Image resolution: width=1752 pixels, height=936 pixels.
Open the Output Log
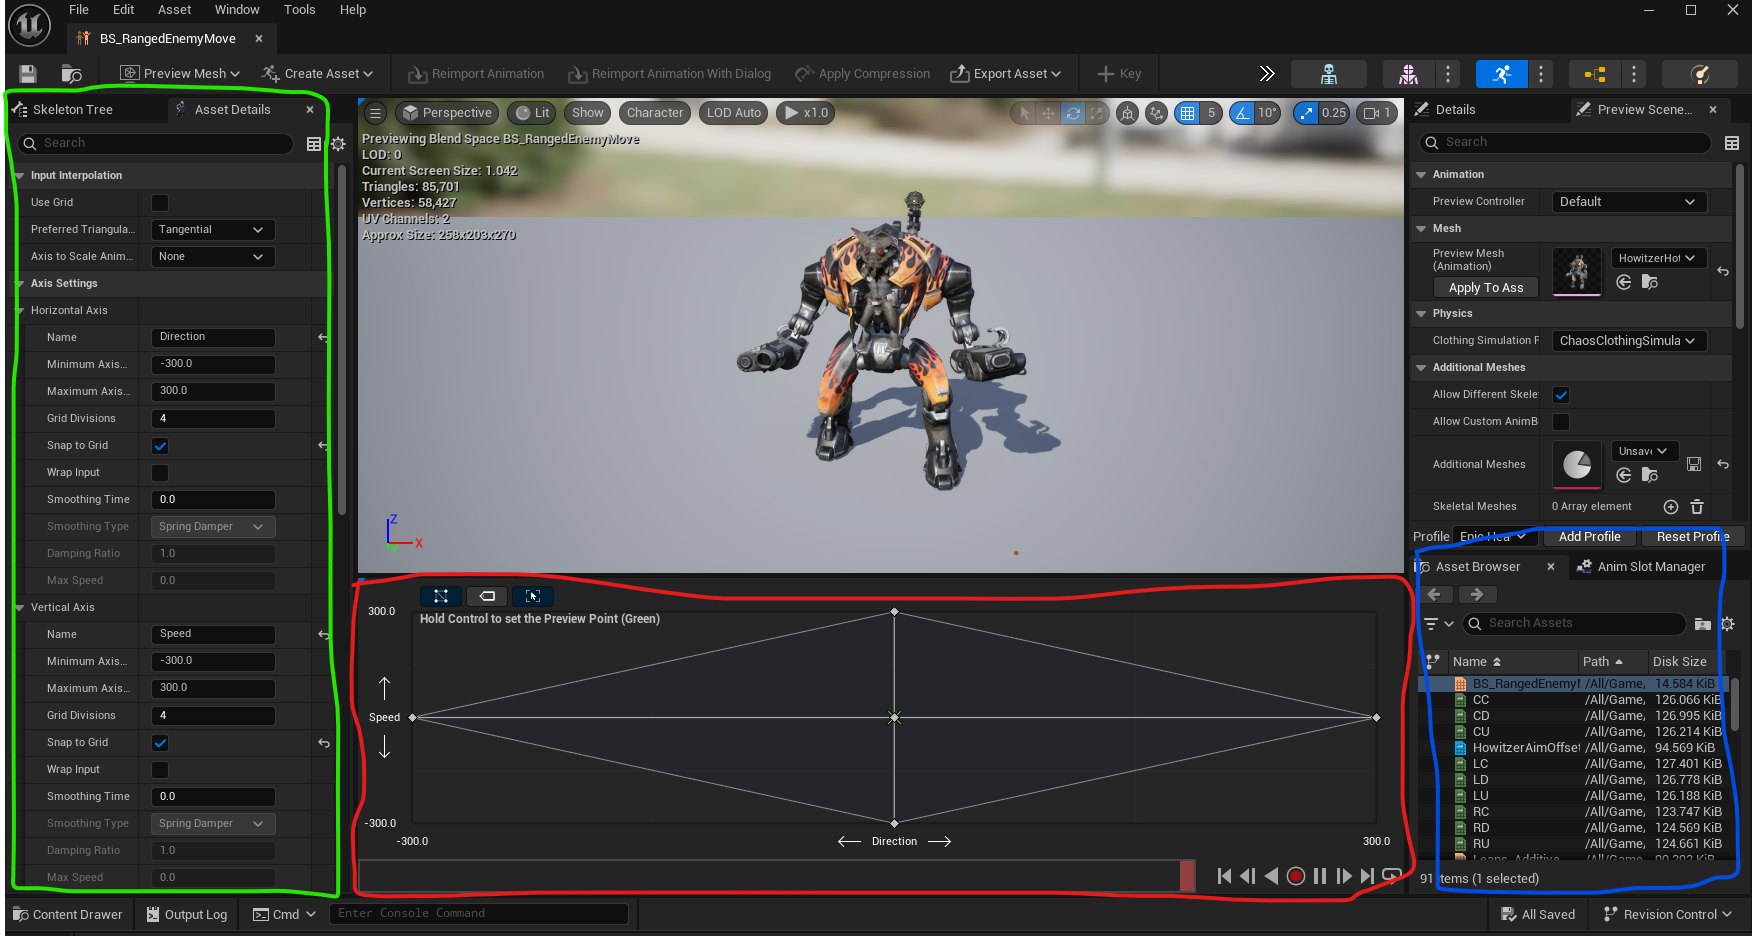(x=187, y=915)
